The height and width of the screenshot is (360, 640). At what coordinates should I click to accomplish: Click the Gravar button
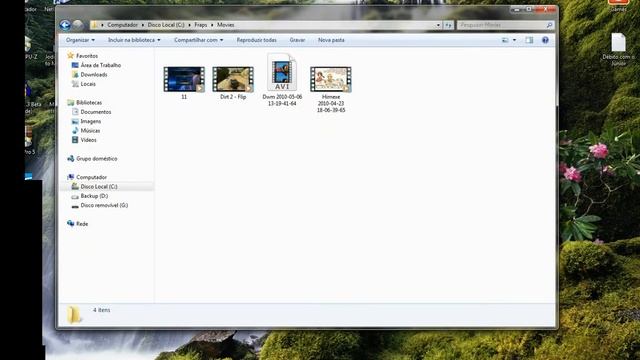pyautogui.click(x=297, y=40)
